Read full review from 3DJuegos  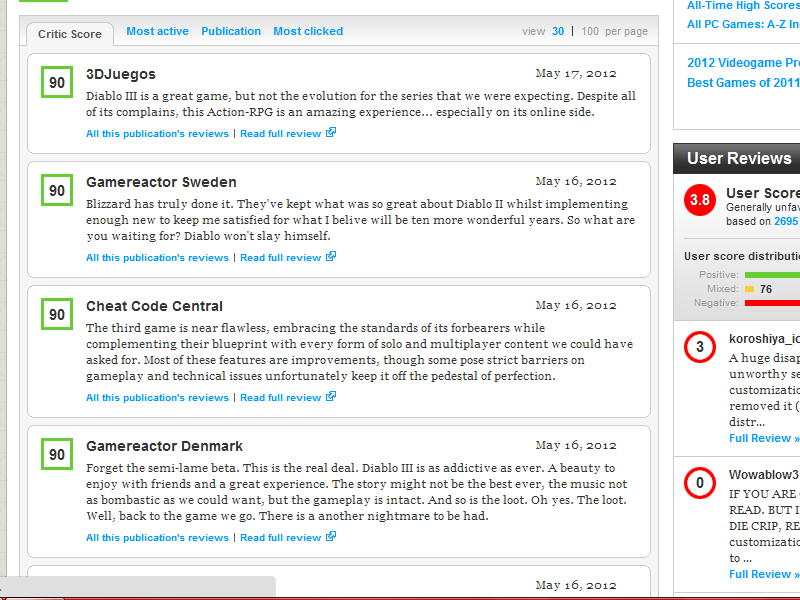tap(281, 134)
